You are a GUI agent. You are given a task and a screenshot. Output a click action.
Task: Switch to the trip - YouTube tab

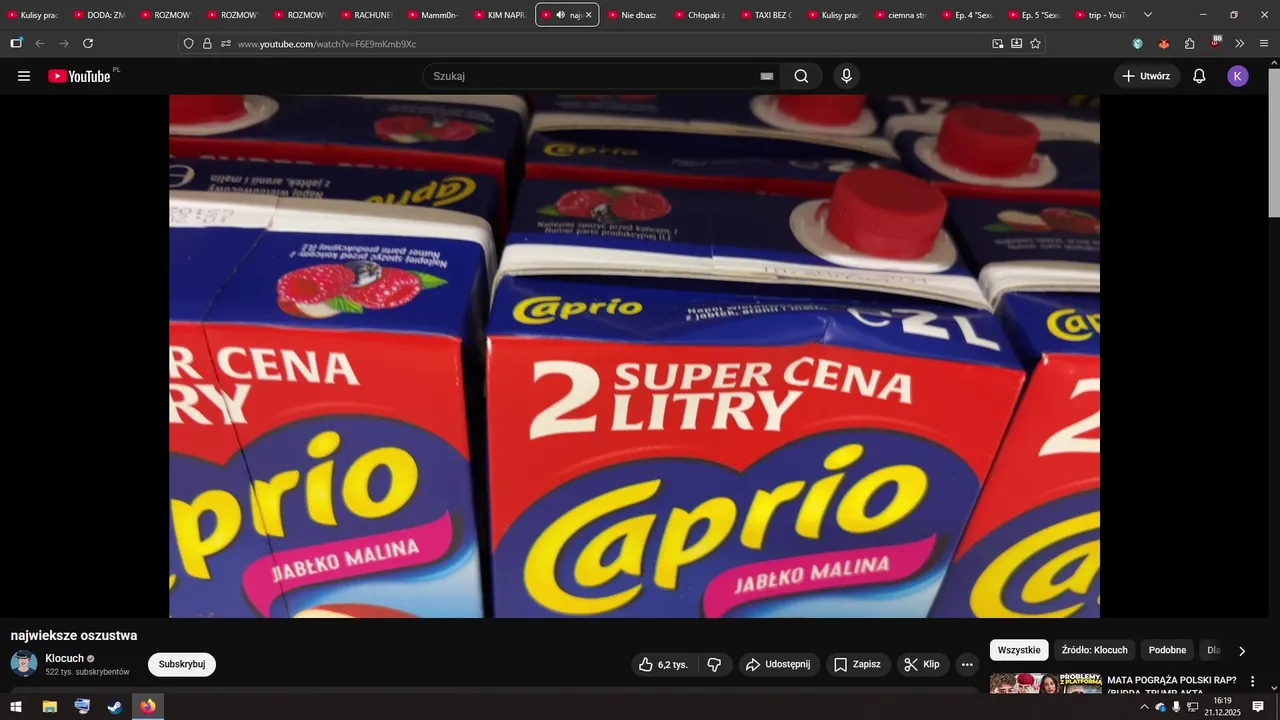[x=1101, y=15]
